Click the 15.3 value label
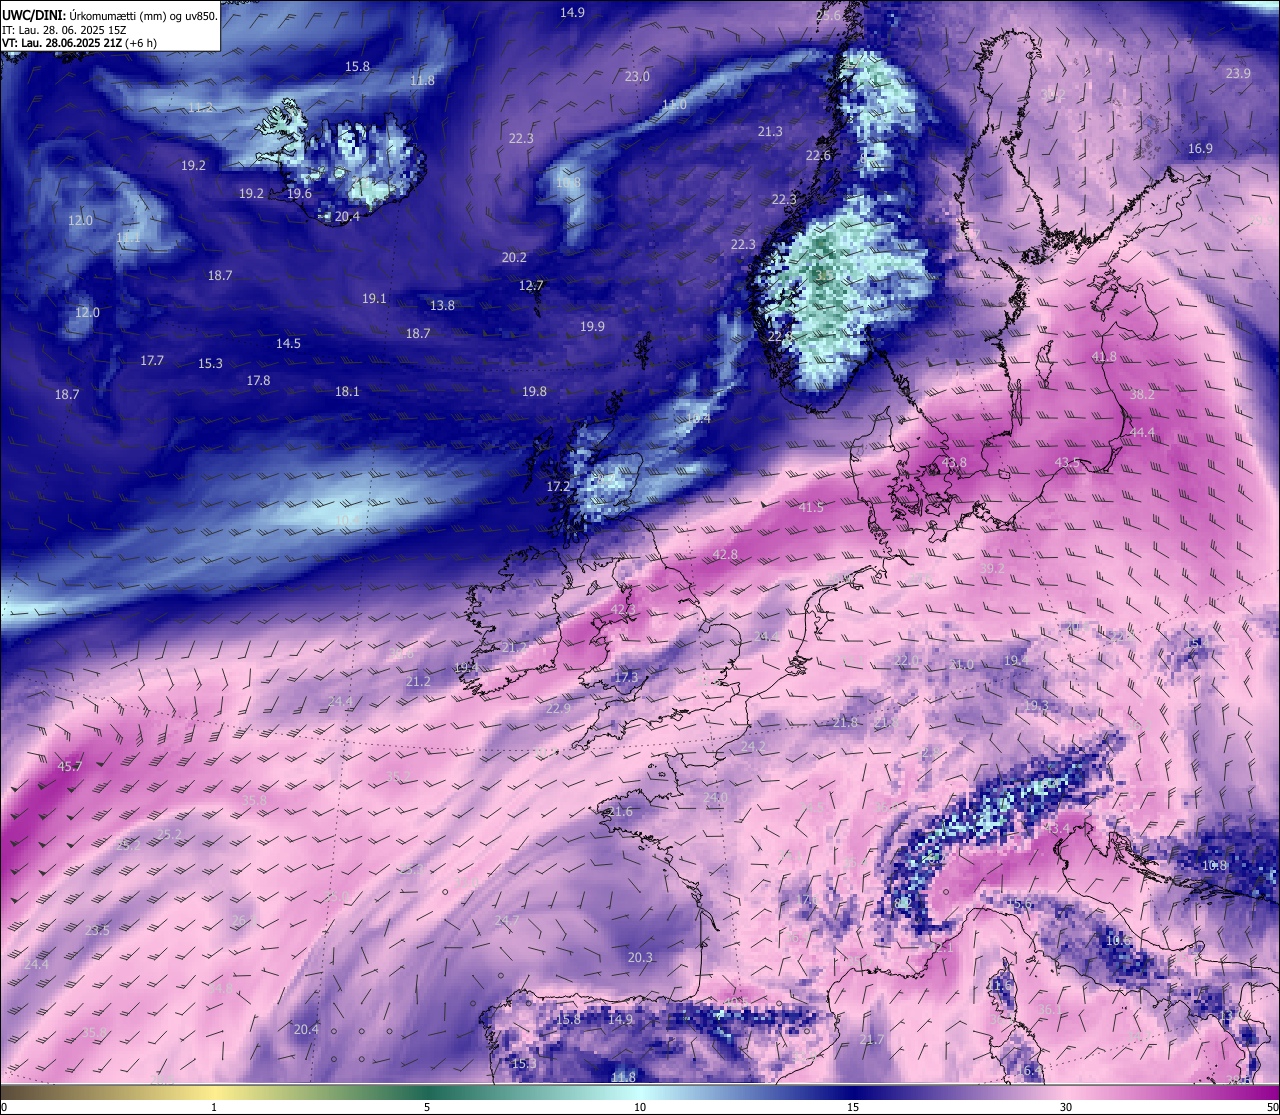The image size is (1280, 1115). (210, 365)
